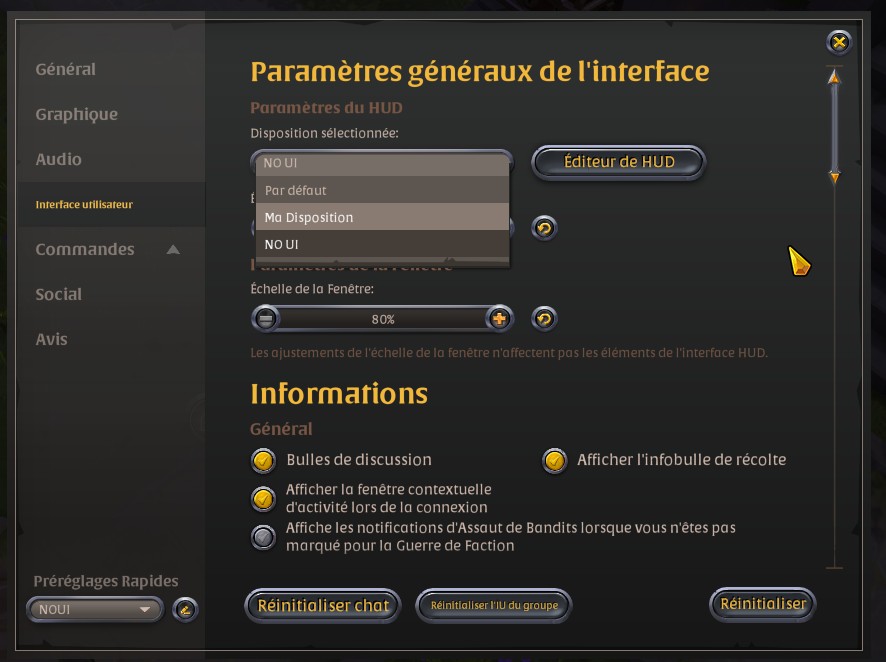Disable Afficher l'infobulle de récolte
This screenshot has height=662, width=886.
(x=554, y=460)
